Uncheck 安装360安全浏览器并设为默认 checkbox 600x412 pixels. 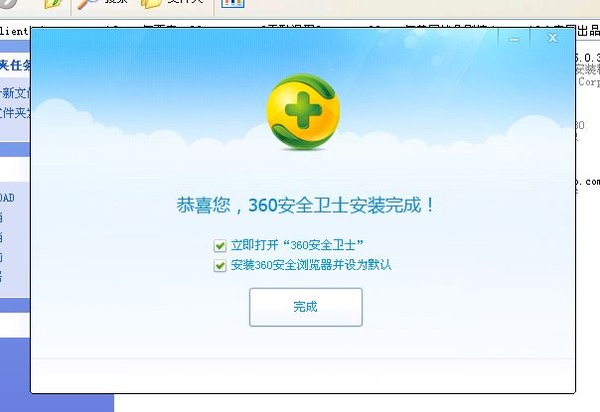tap(220, 265)
